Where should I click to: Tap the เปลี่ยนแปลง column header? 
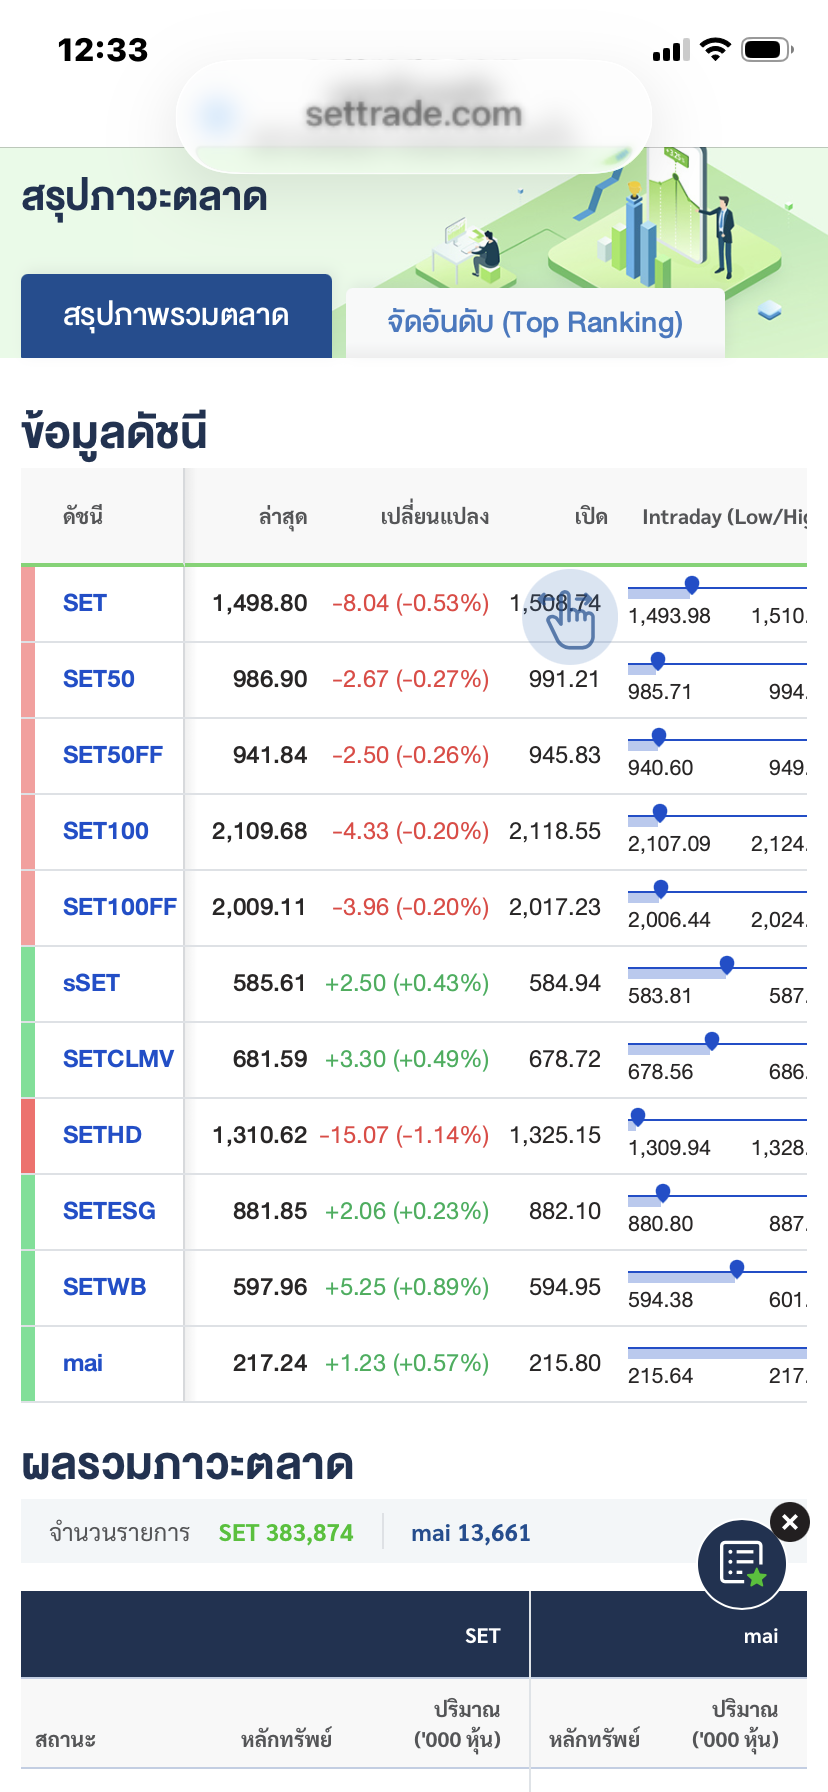coord(434,517)
